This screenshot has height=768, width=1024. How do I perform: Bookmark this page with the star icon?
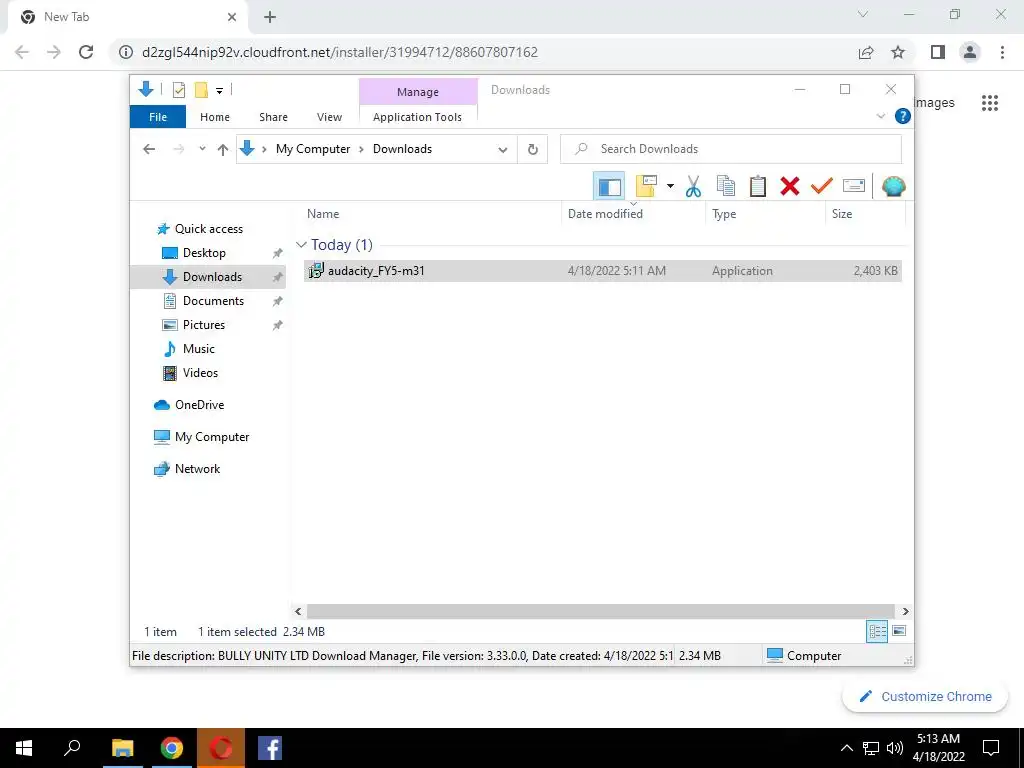coord(898,52)
